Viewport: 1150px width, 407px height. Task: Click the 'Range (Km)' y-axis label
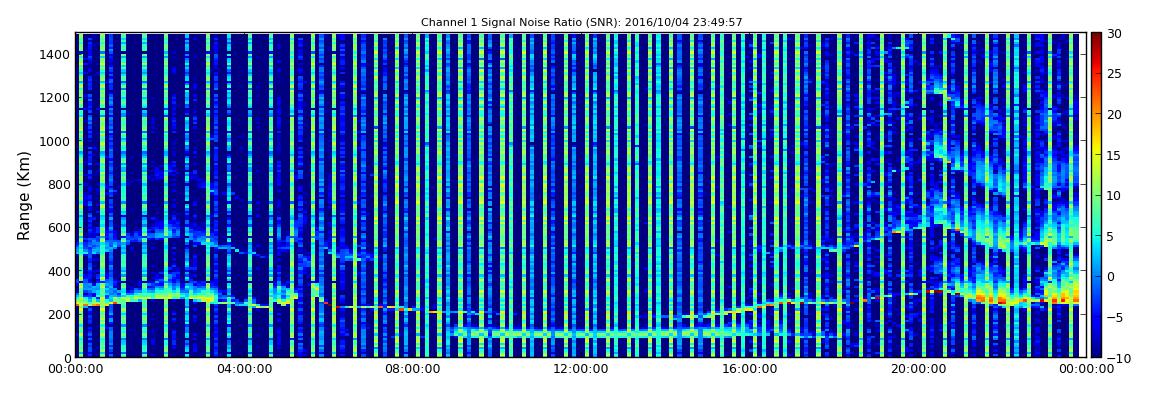point(24,196)
